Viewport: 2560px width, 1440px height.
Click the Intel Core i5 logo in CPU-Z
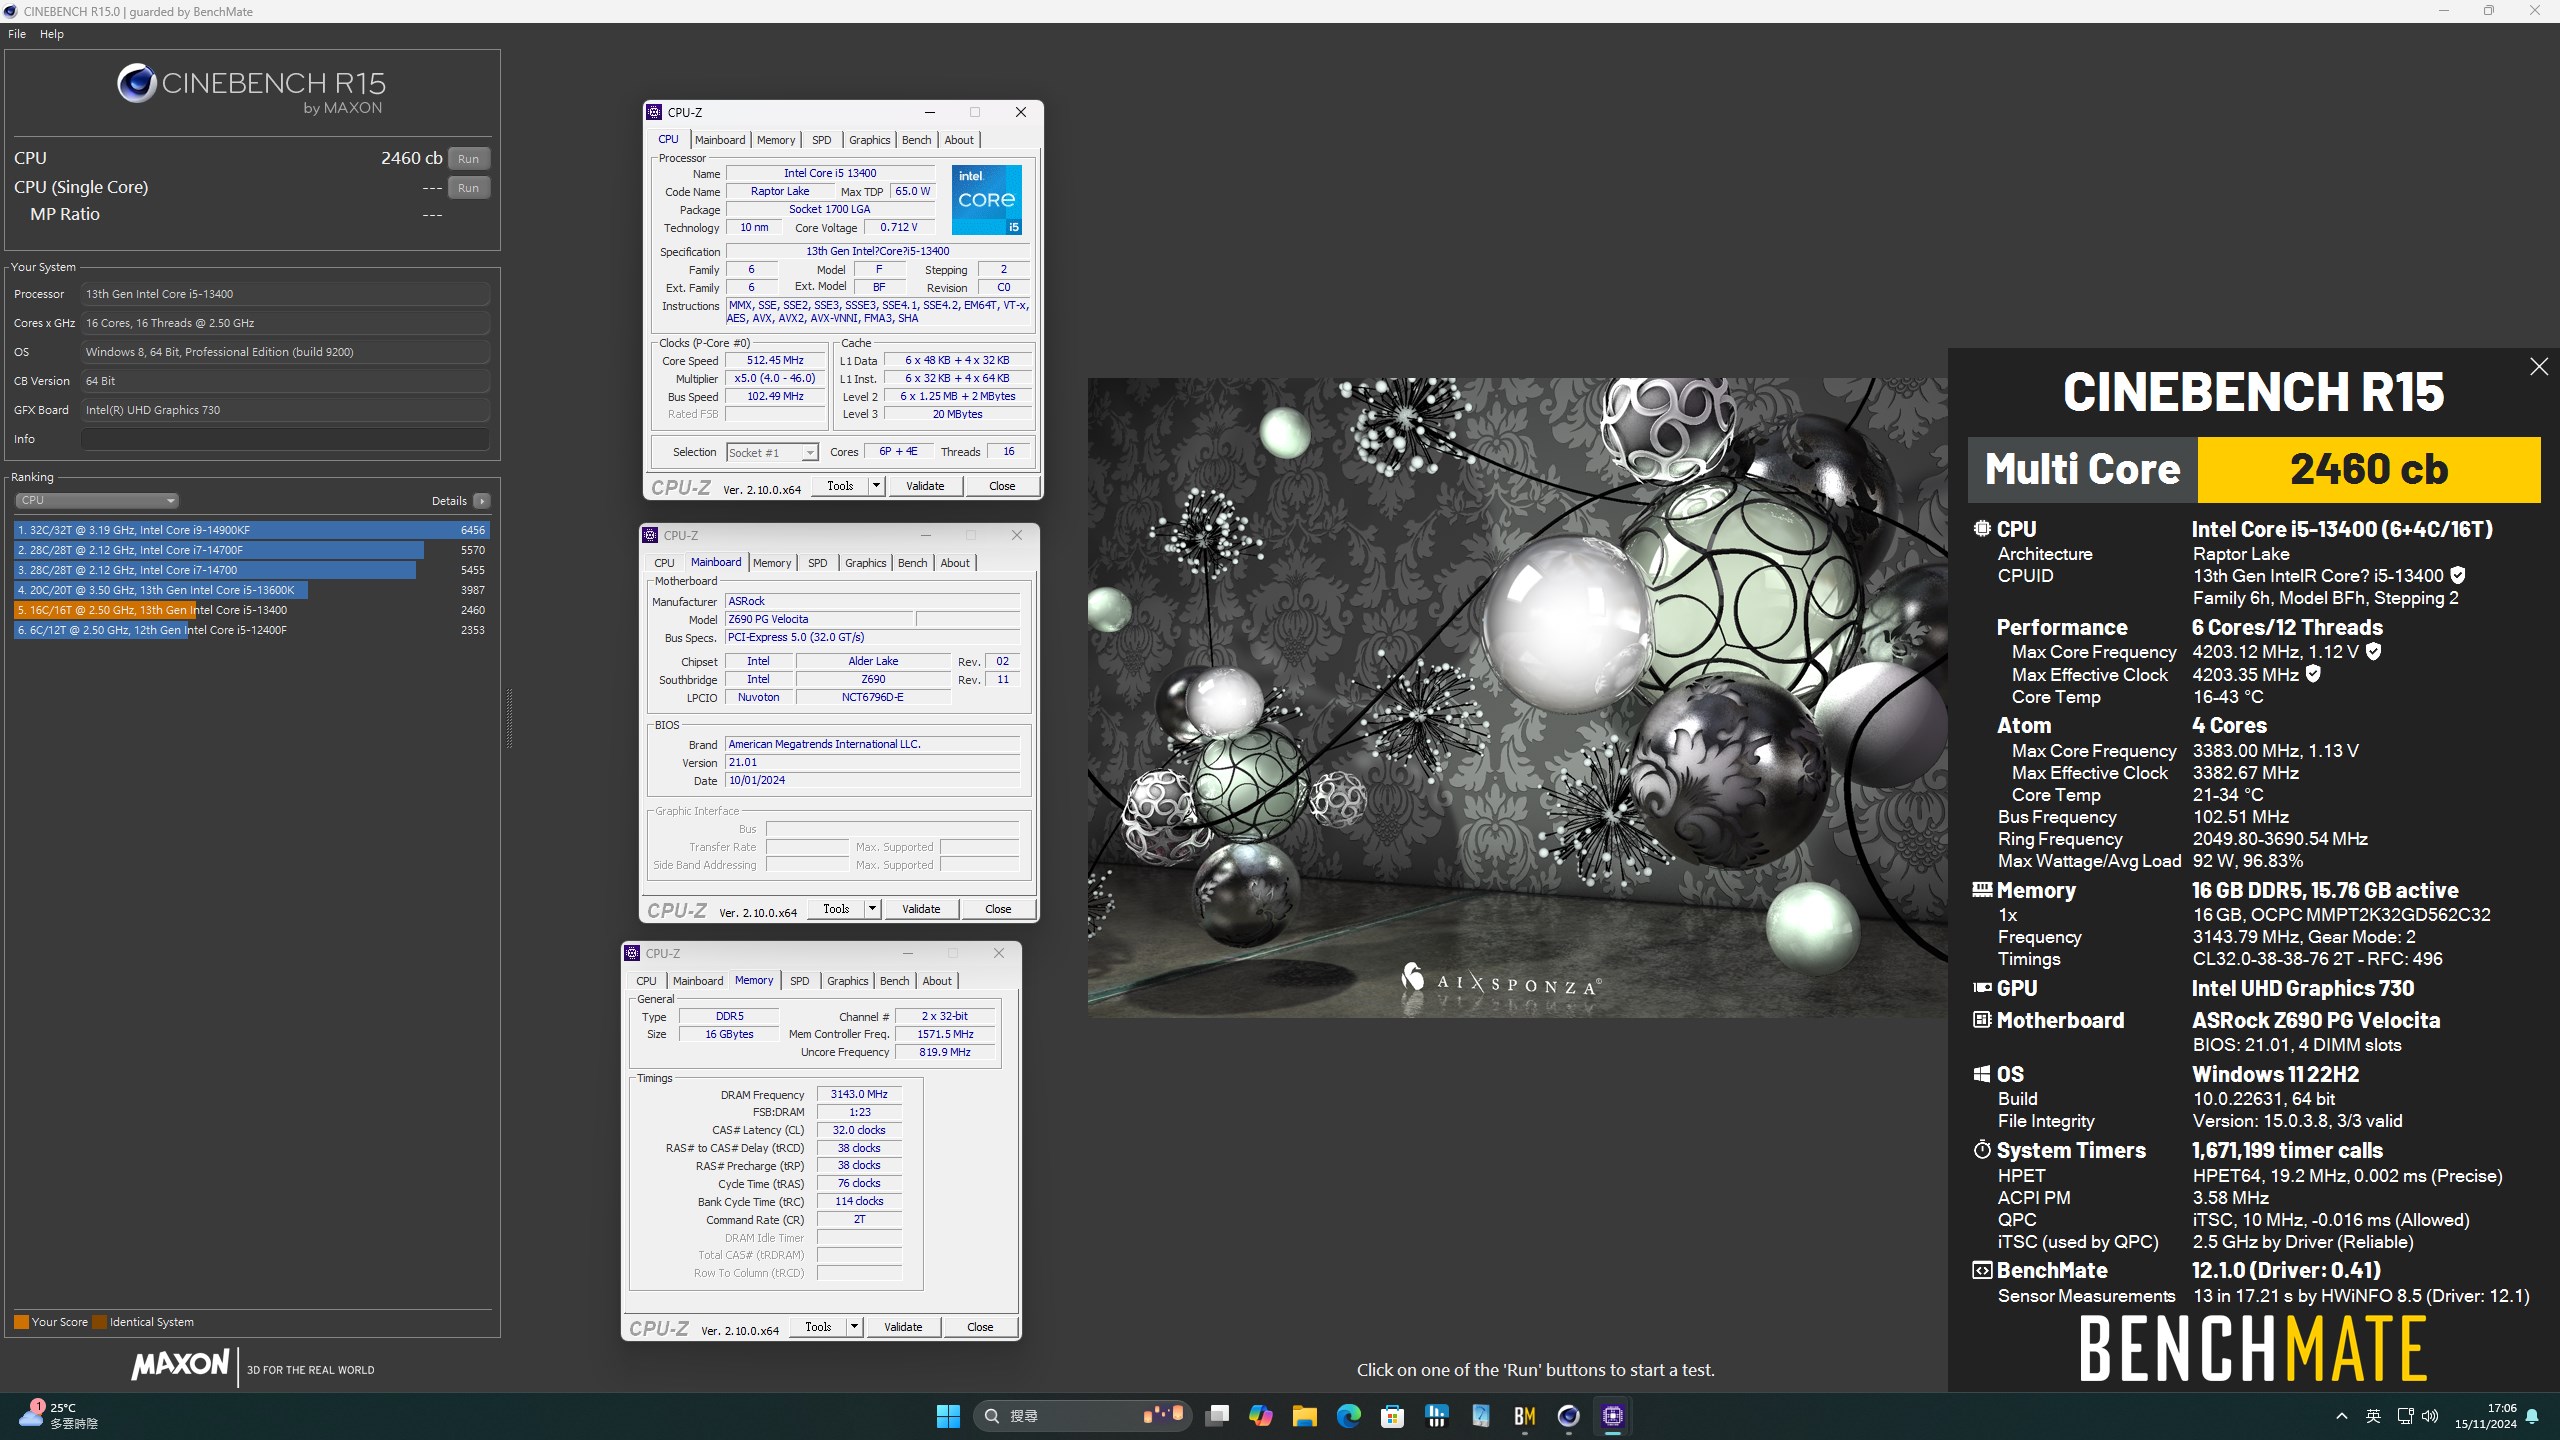click(986, 200)
